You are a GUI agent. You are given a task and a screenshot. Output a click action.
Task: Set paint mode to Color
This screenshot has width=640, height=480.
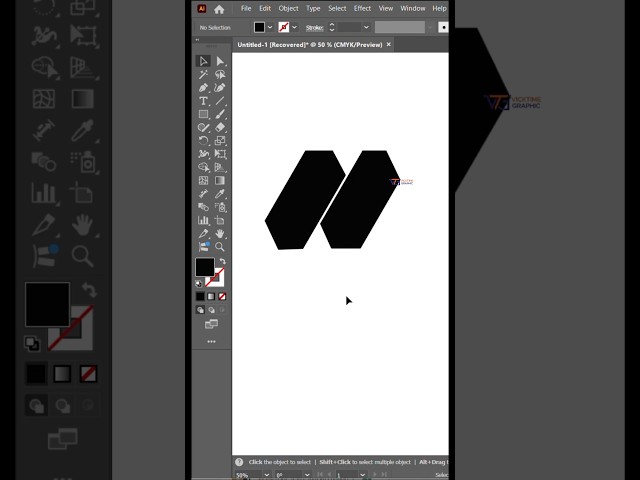[x=200, y=296]
